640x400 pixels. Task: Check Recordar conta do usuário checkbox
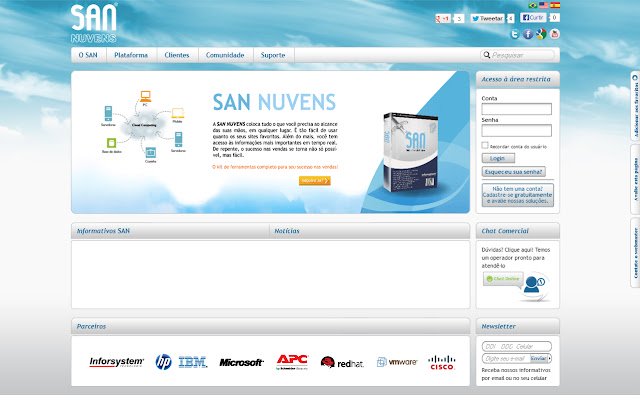[485, 145]
